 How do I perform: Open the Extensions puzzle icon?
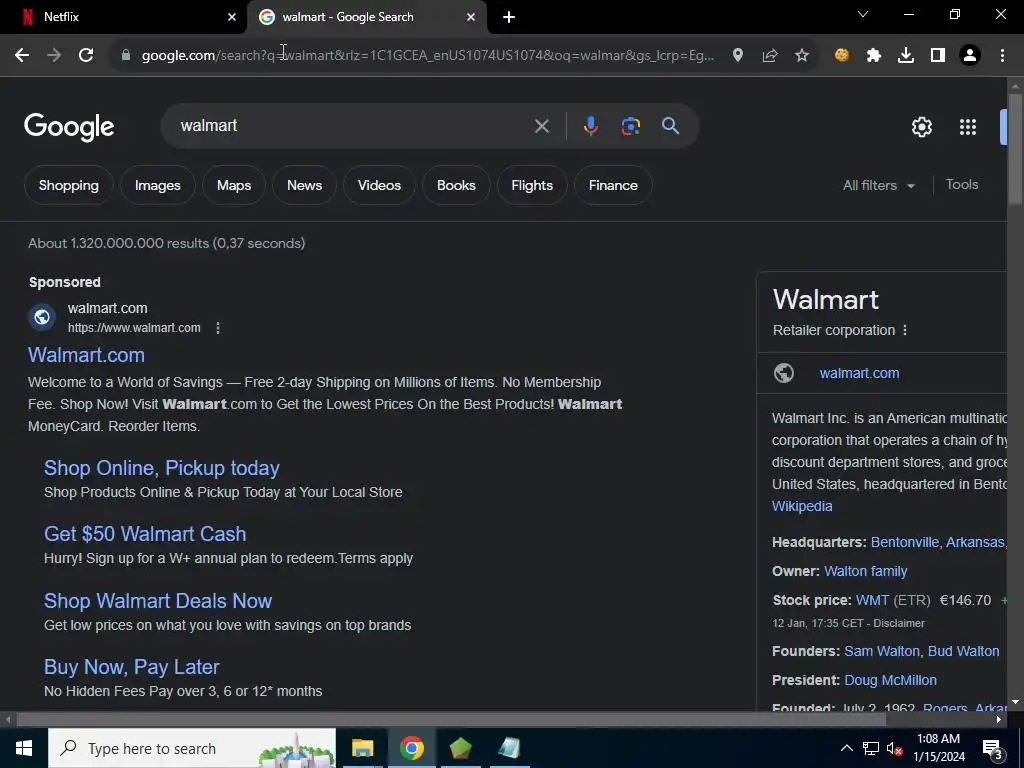coord(874,56)
